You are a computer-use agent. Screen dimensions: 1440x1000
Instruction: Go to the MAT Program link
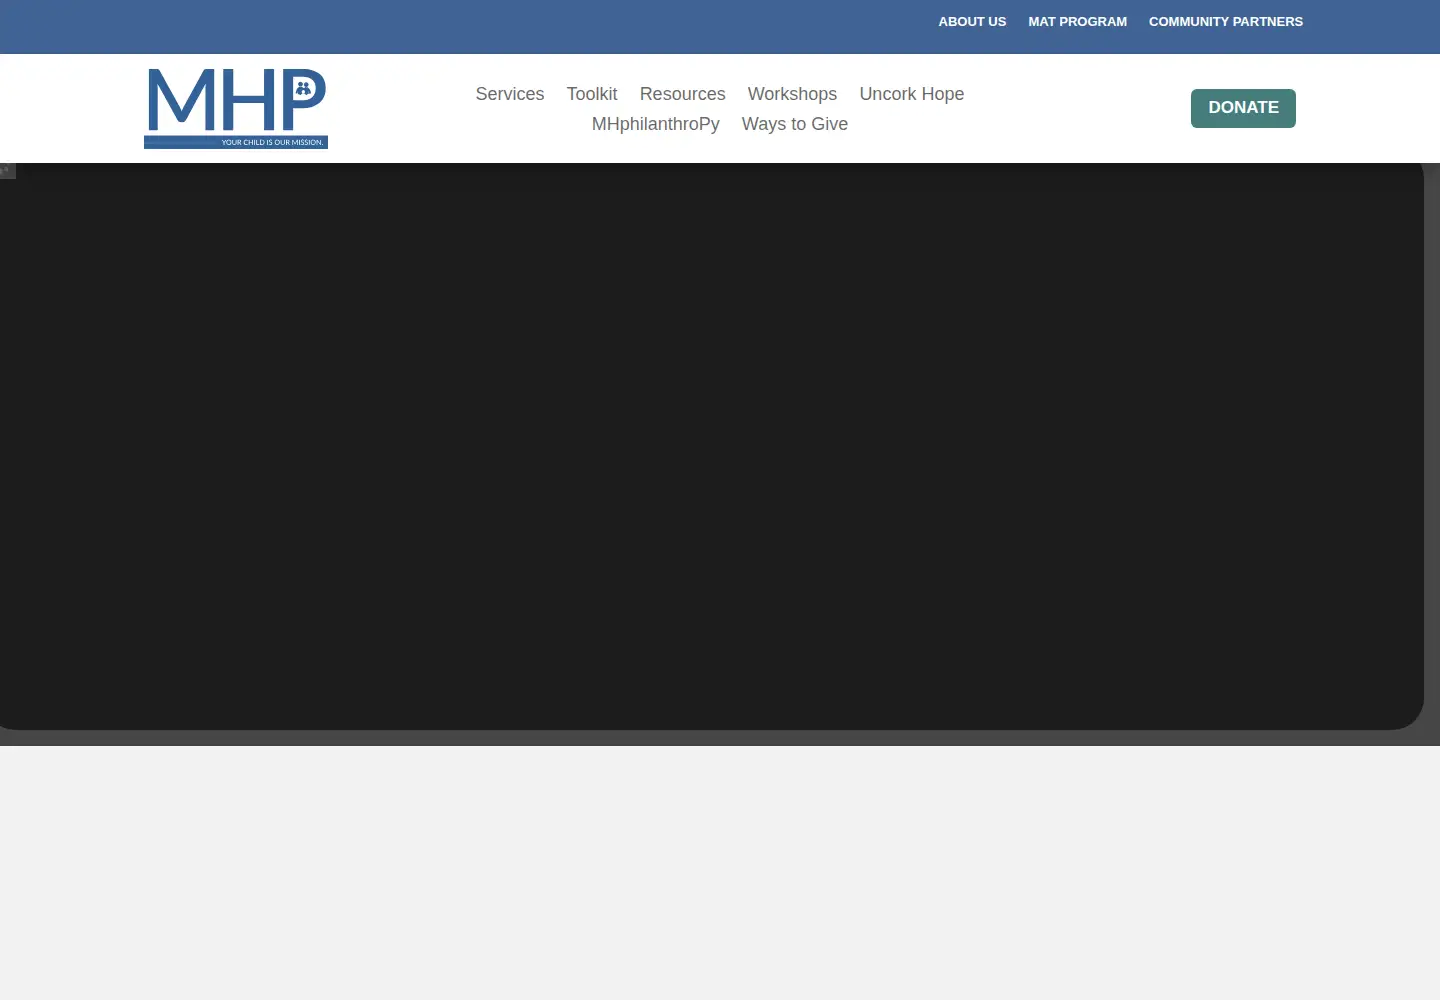point(1077,22)
